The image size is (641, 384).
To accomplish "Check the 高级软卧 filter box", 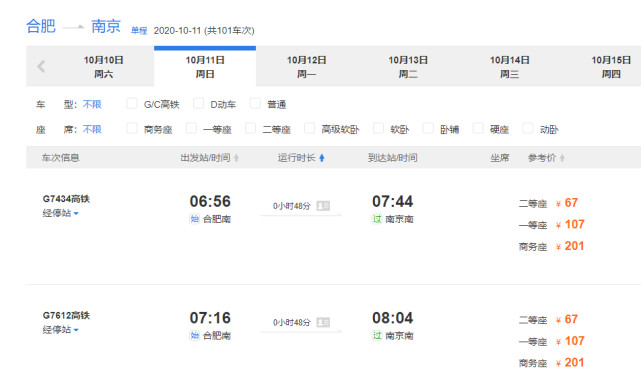I will (x=309, y=128).
